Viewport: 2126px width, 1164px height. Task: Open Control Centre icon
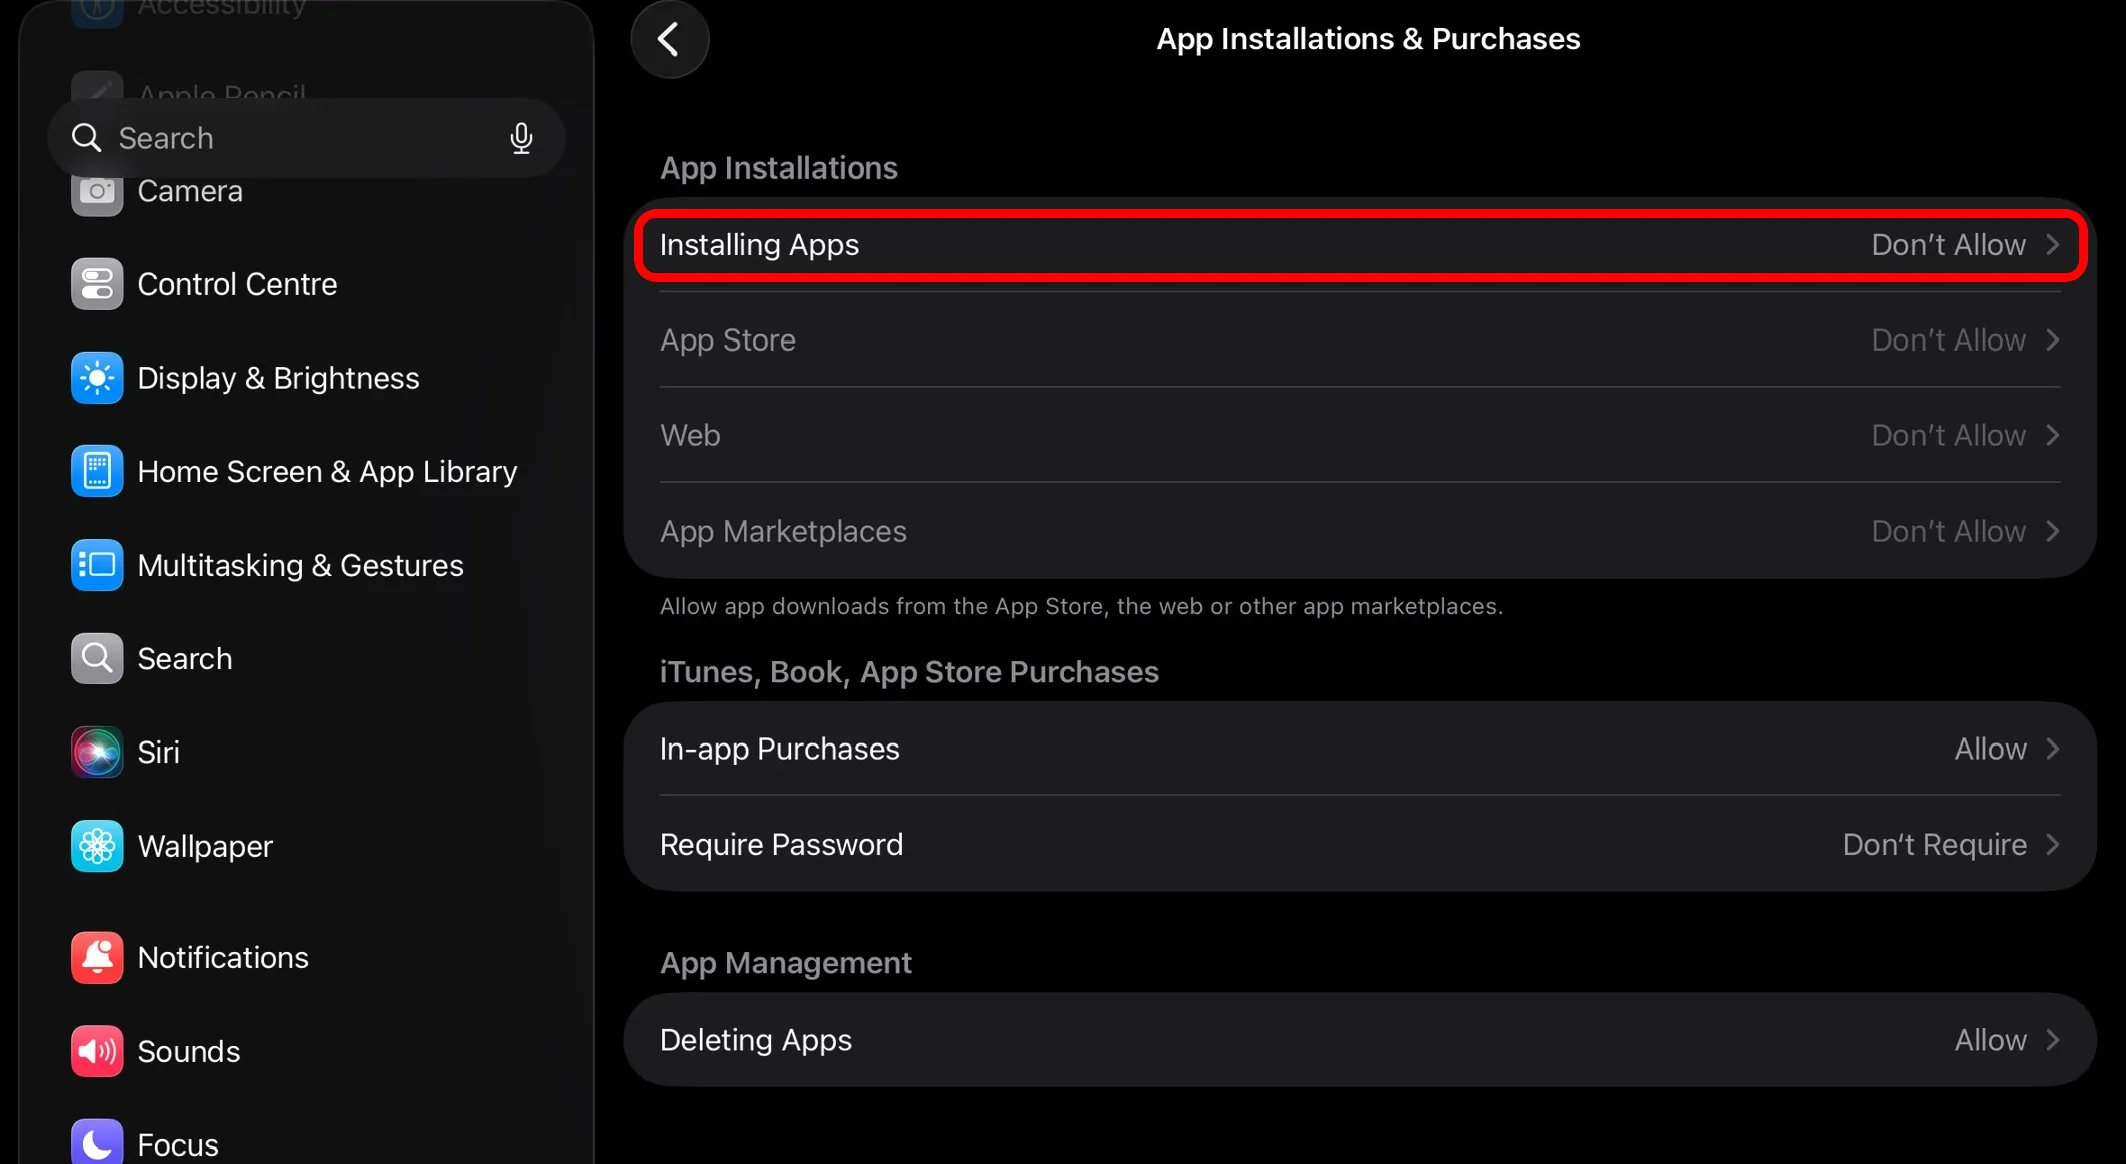point(97,284)
